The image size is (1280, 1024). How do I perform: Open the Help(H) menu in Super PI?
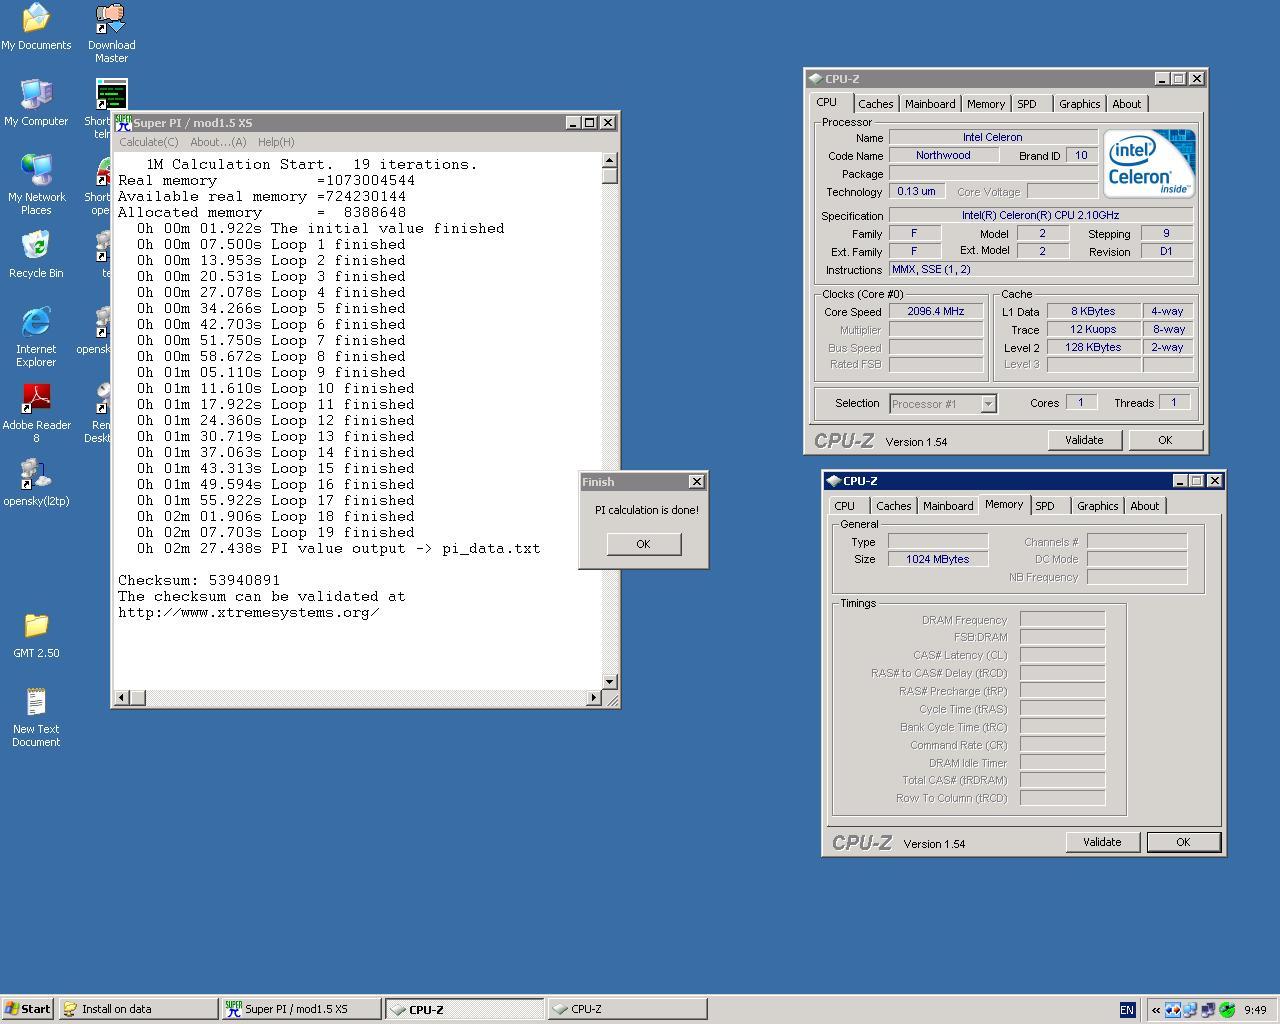point(276,142)
